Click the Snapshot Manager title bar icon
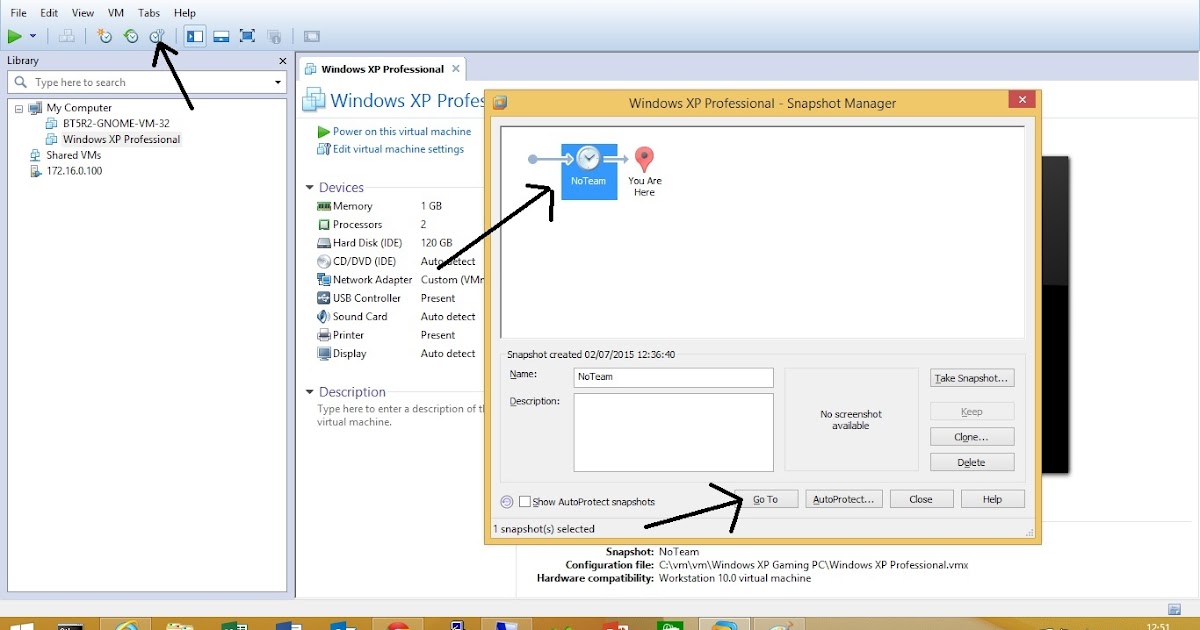 pyautogui.click(x=500, y=102)
